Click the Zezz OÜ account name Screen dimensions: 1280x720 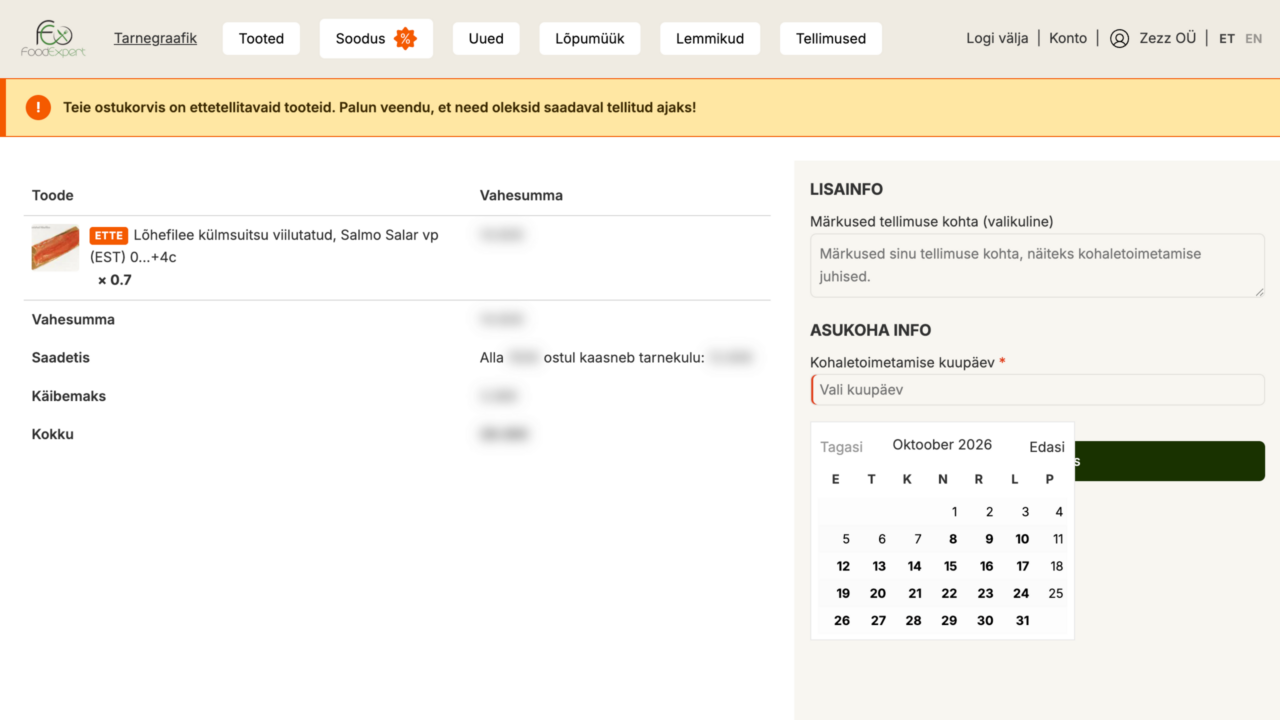pyautogui.click(x=1168, y=38)
